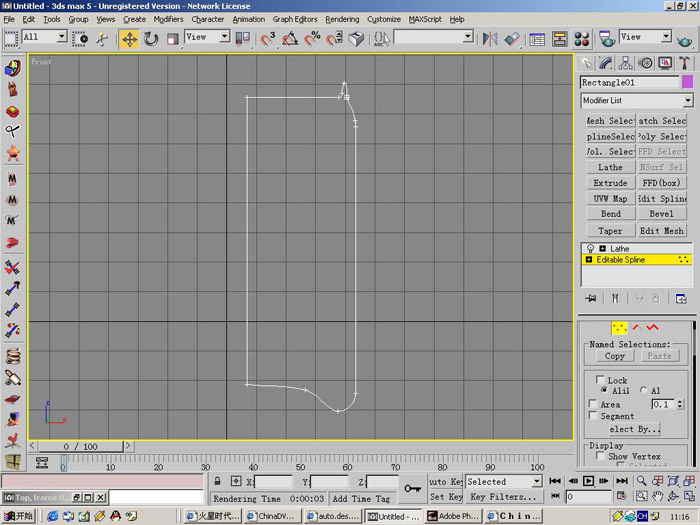Open the Customize menu
Image resolution: width=700 pixels, height=525 pixels.
click(x=383, y=19)
